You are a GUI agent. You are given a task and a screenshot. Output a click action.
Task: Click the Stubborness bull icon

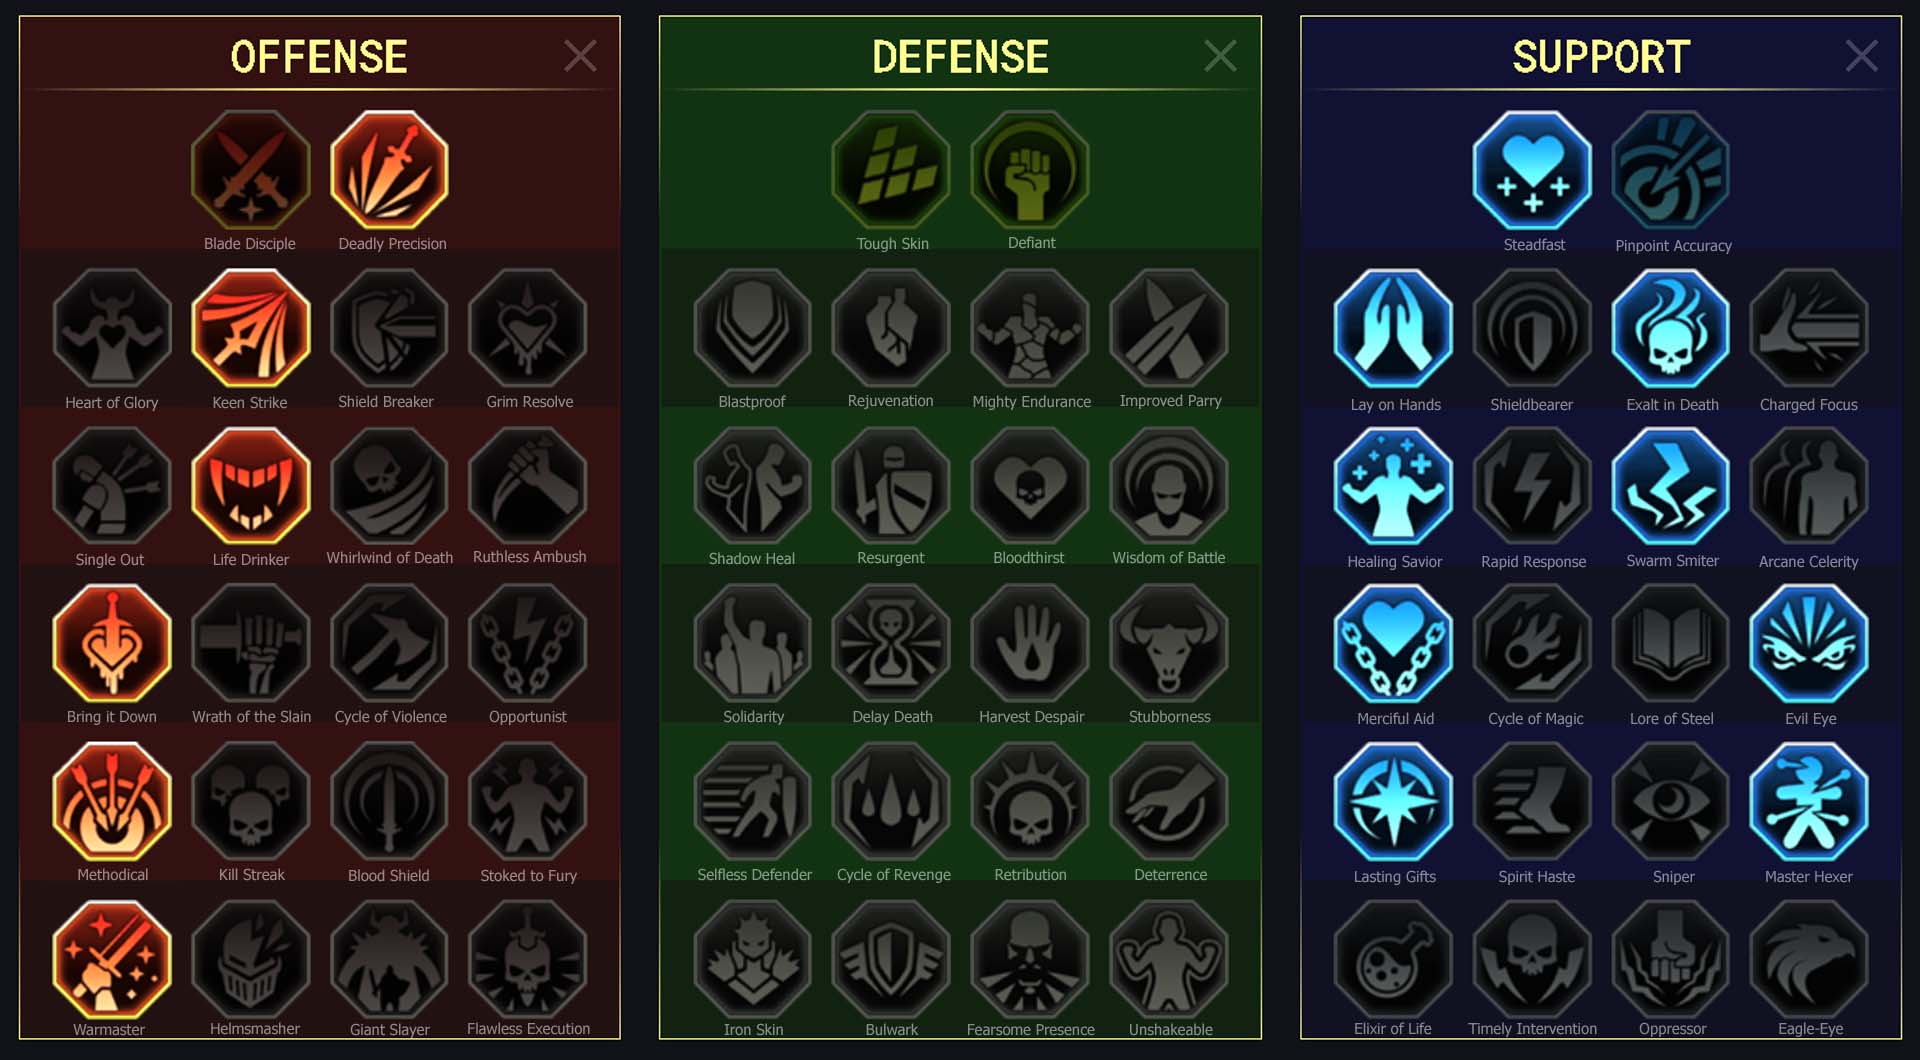(x=1169, y=644)
